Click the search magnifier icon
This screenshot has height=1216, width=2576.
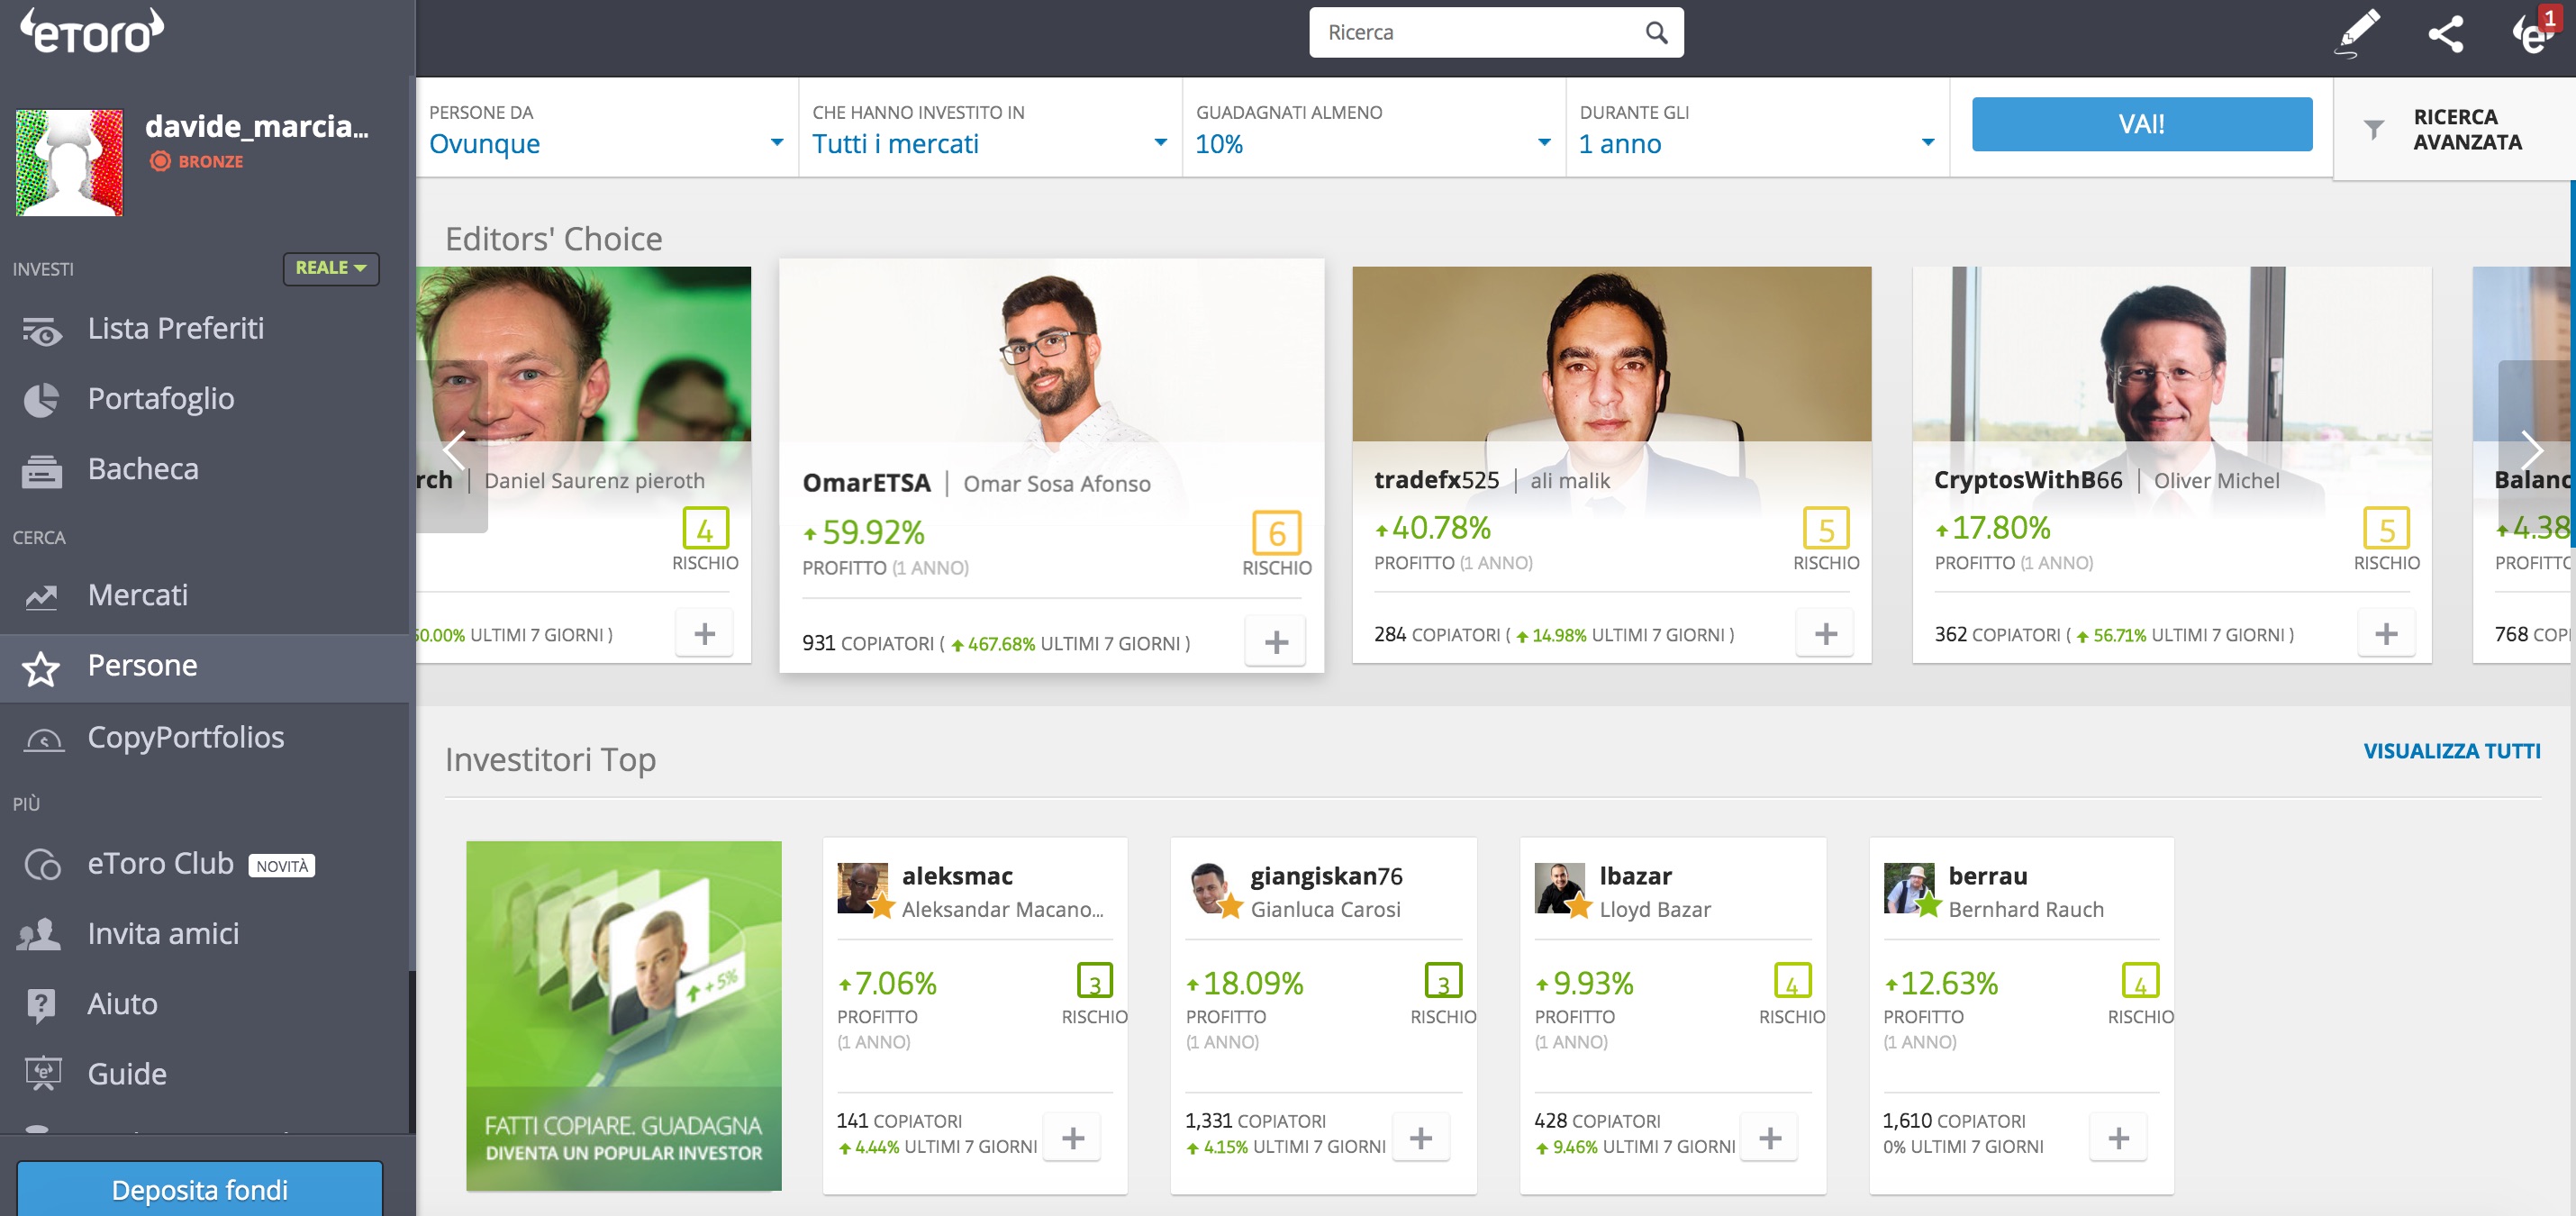coord(1656,33)
